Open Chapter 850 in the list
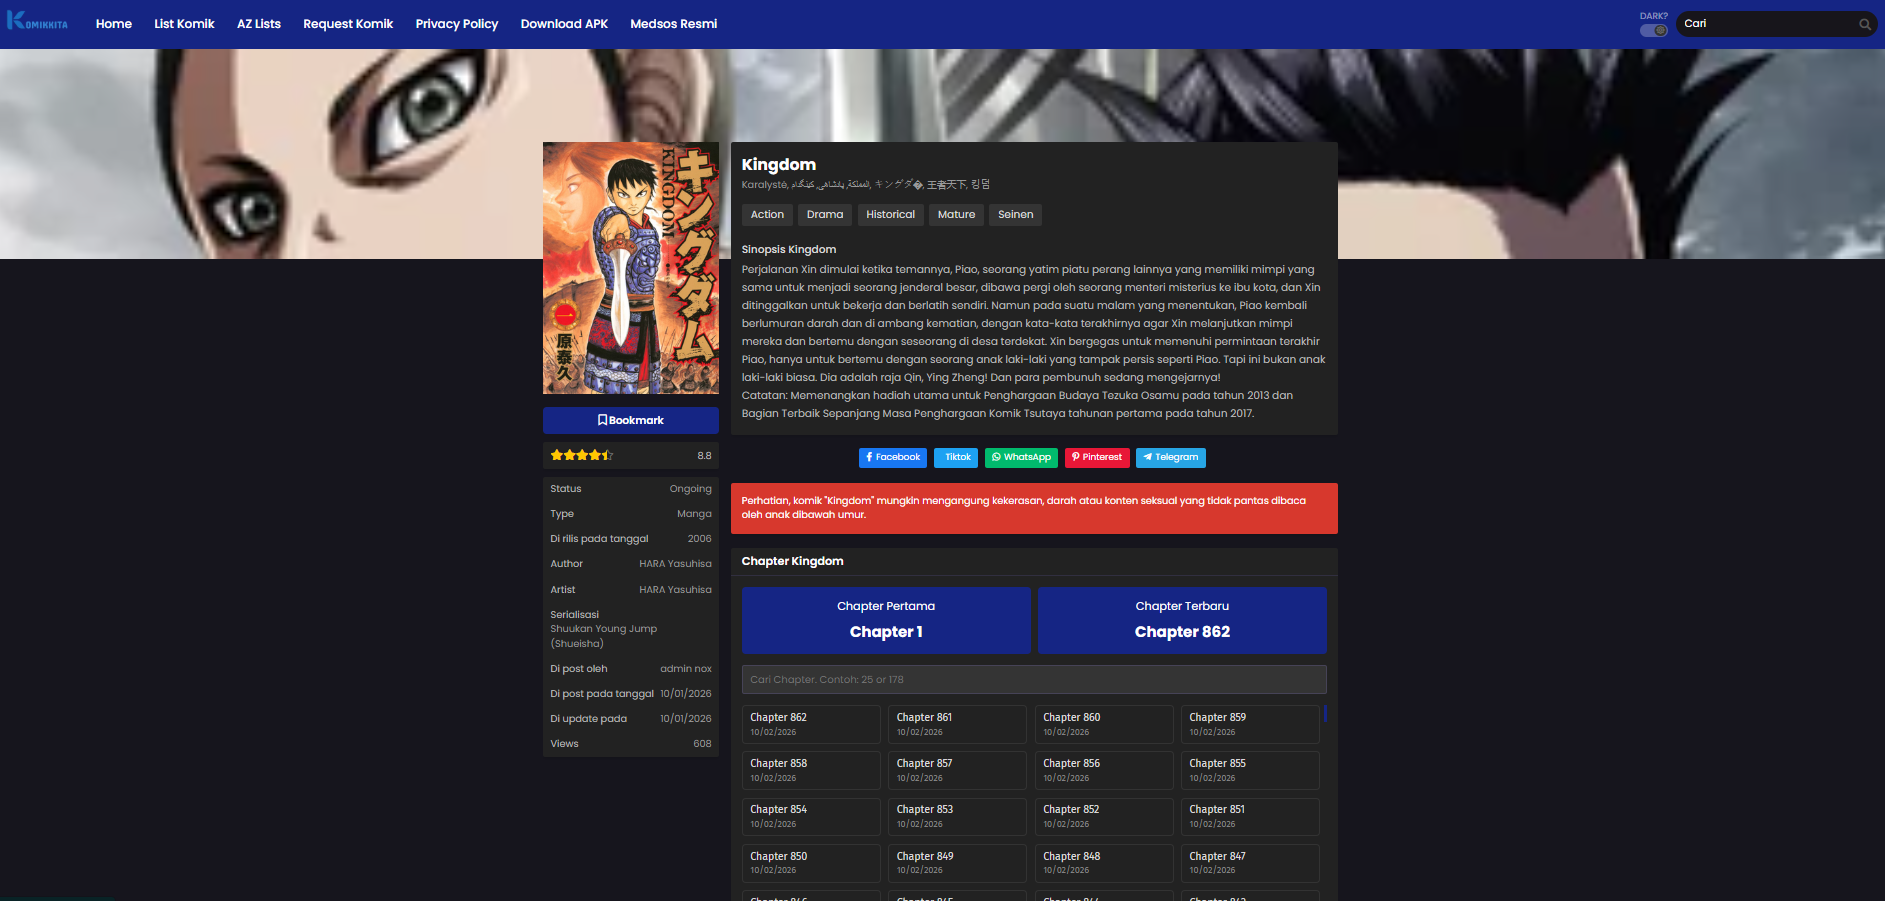The image size is (1885, 901). pyautogui.click(x=811, y=863)
